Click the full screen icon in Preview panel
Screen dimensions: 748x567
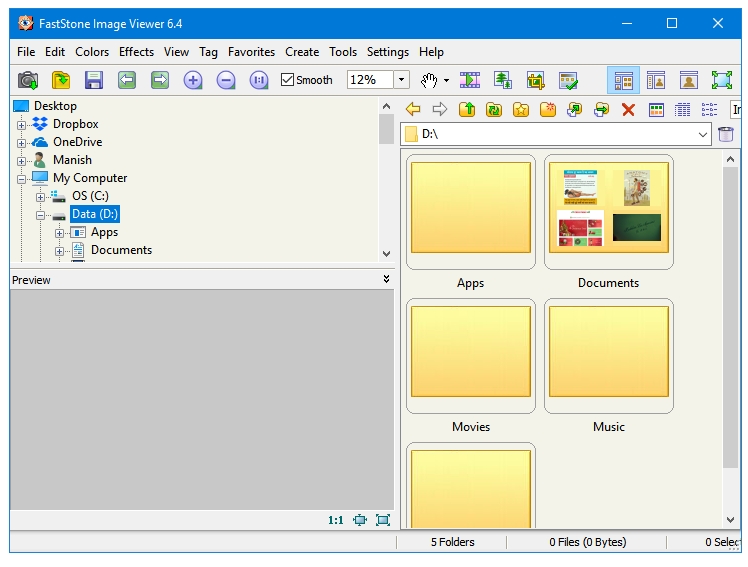[x=383, y=520]
